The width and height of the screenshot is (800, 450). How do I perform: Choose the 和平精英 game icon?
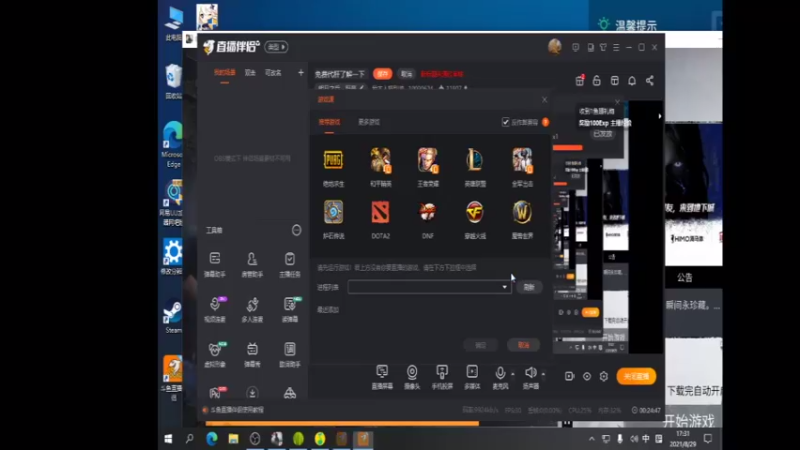381,160
